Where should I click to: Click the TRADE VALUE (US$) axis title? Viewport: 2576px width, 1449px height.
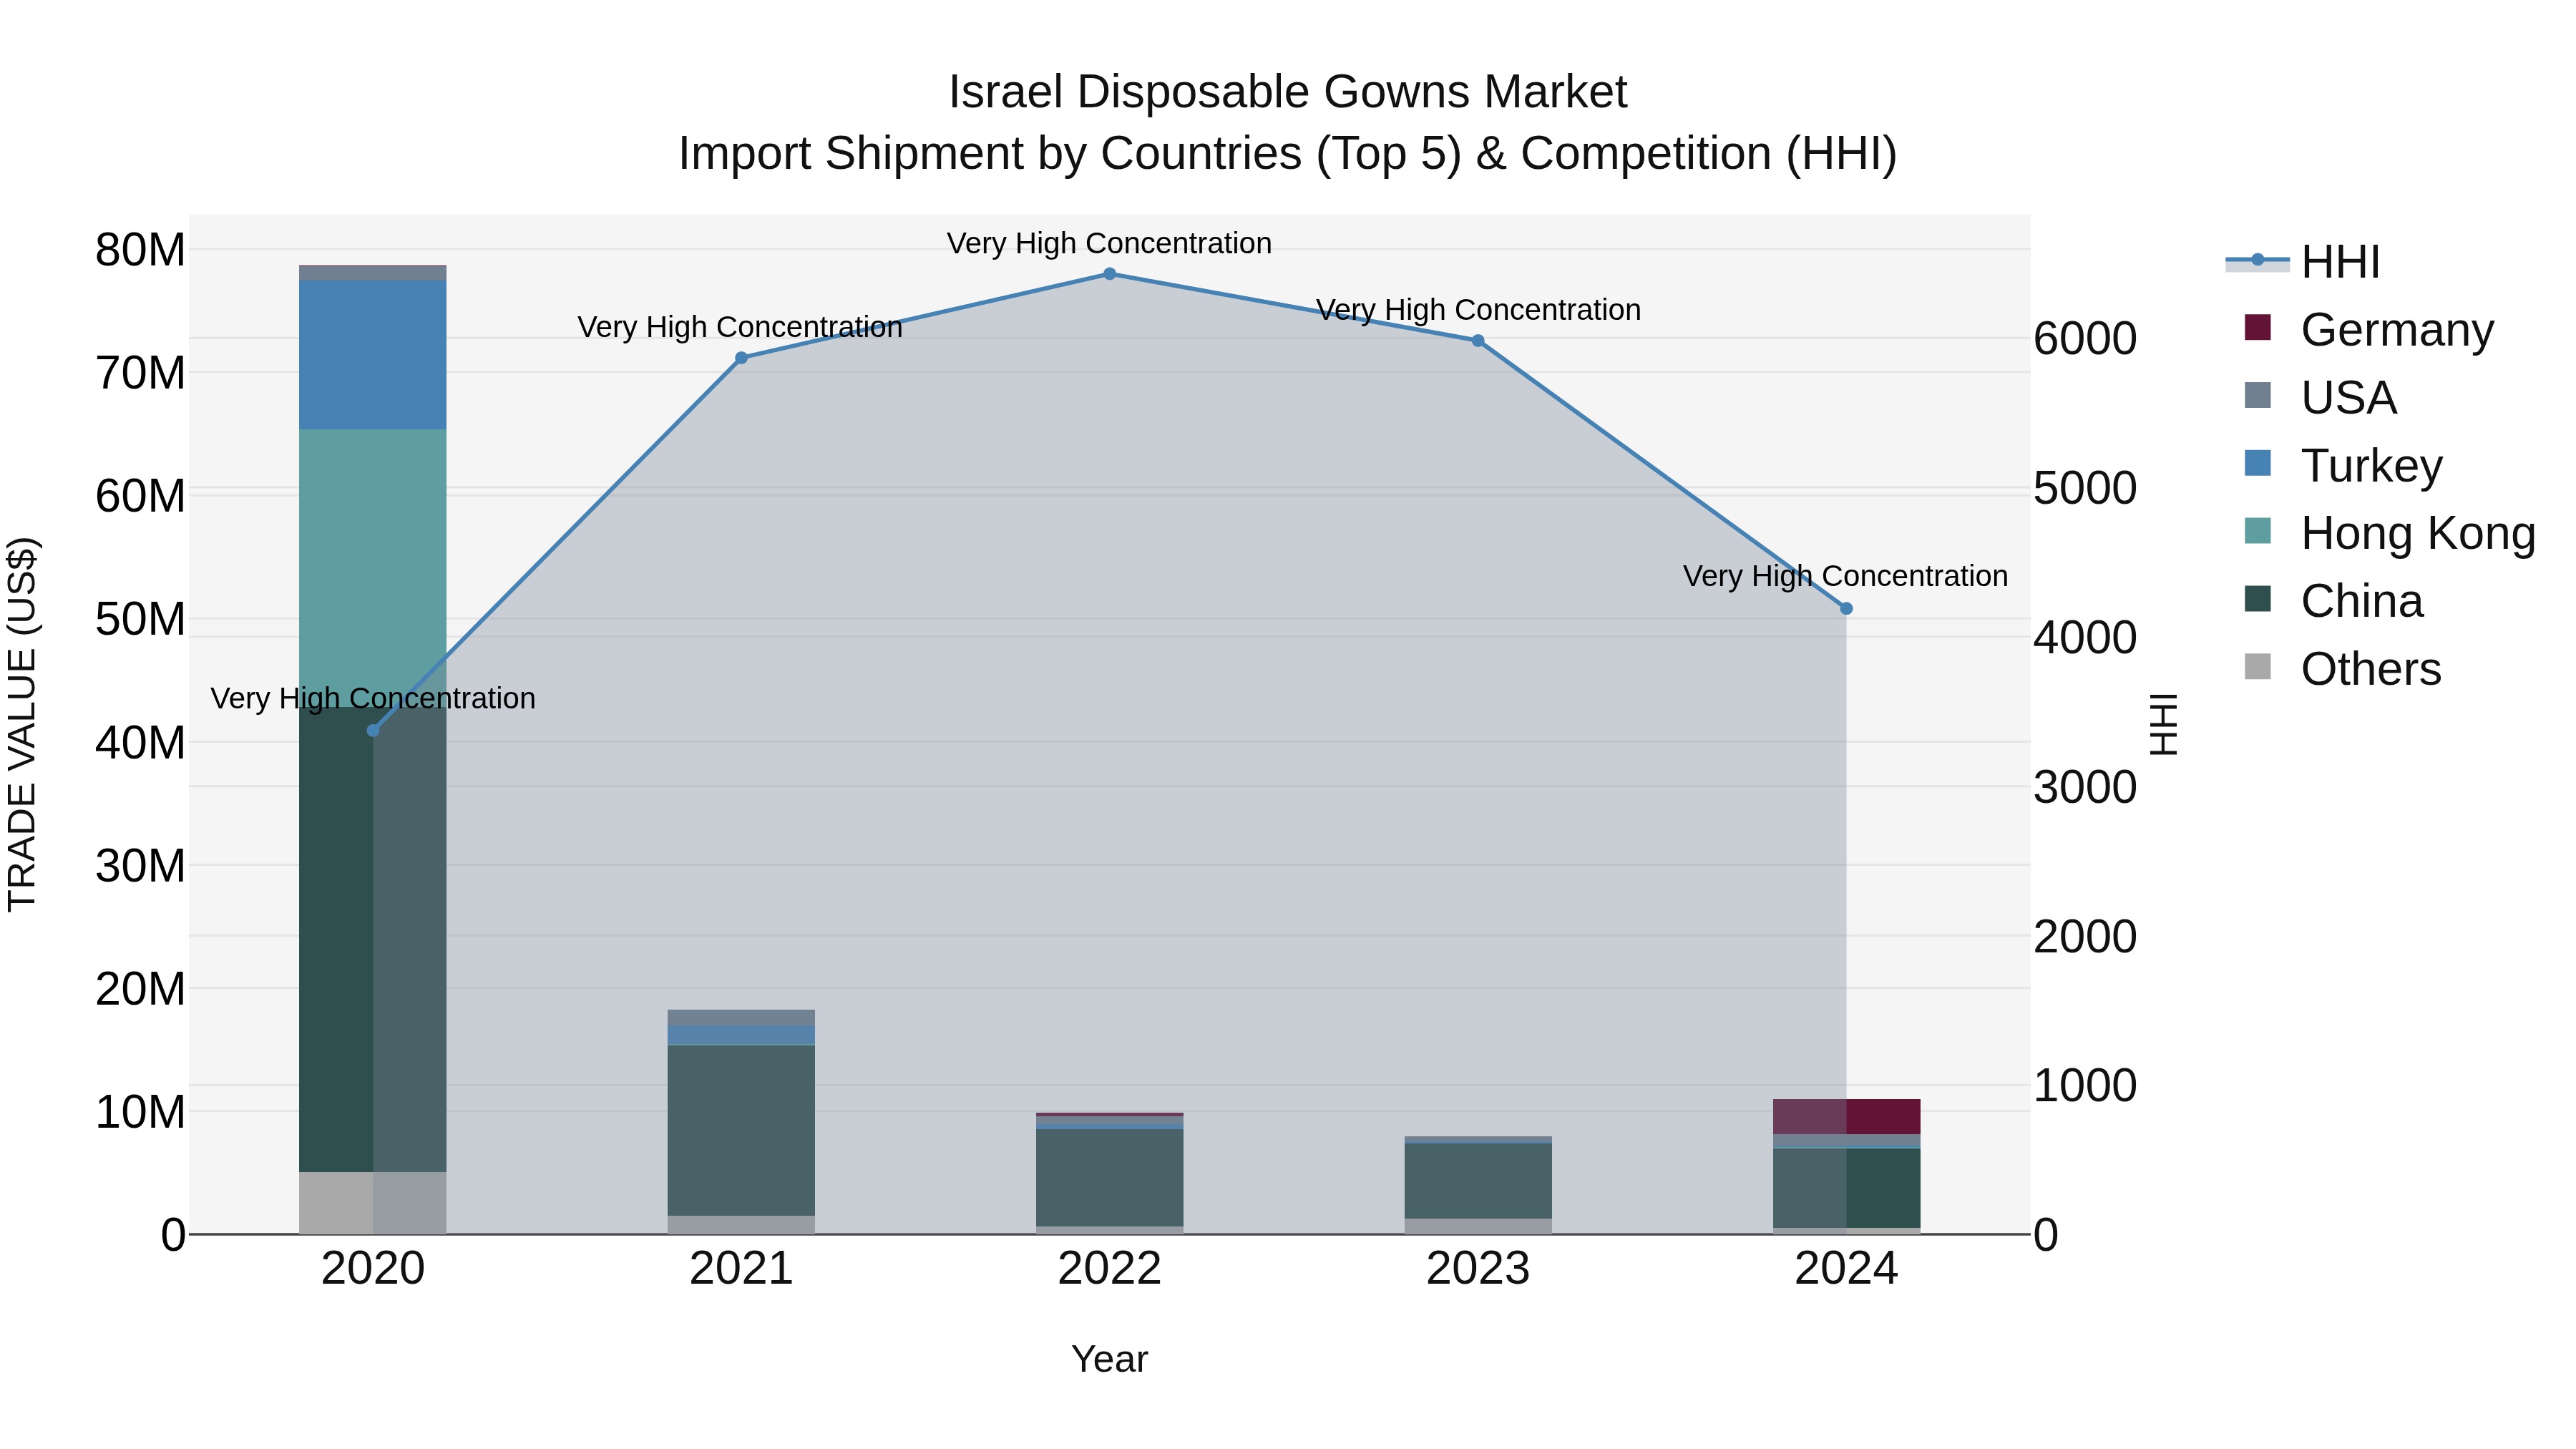pos(22,724)
